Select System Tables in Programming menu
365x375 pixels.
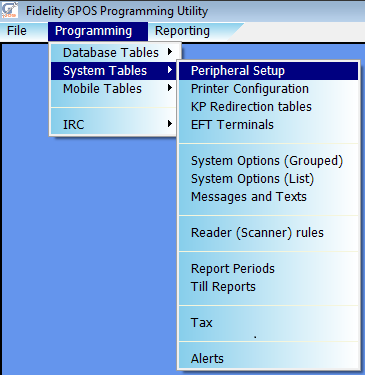click(113, 70)
